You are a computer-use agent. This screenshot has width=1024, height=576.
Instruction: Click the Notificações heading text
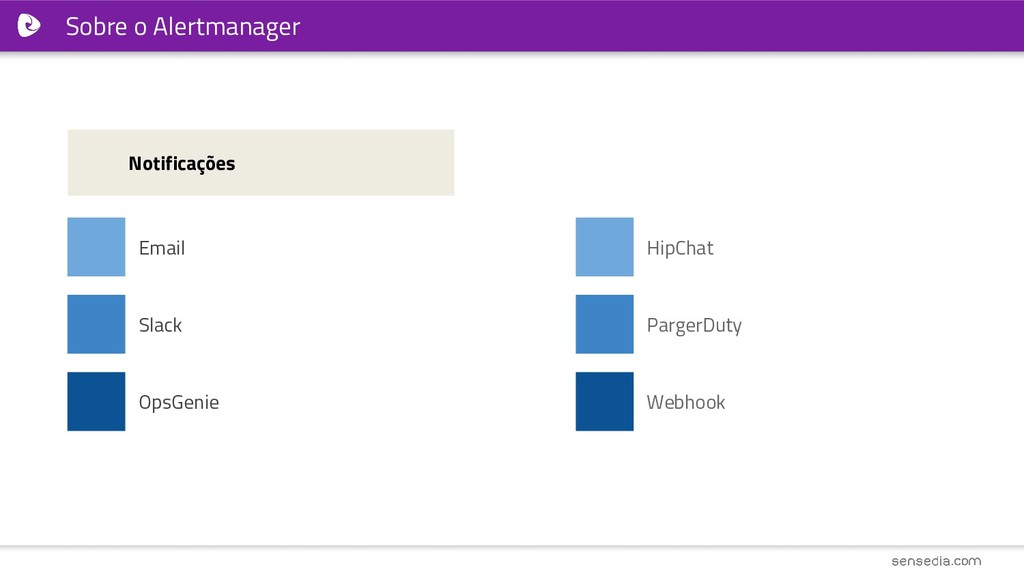182,164
